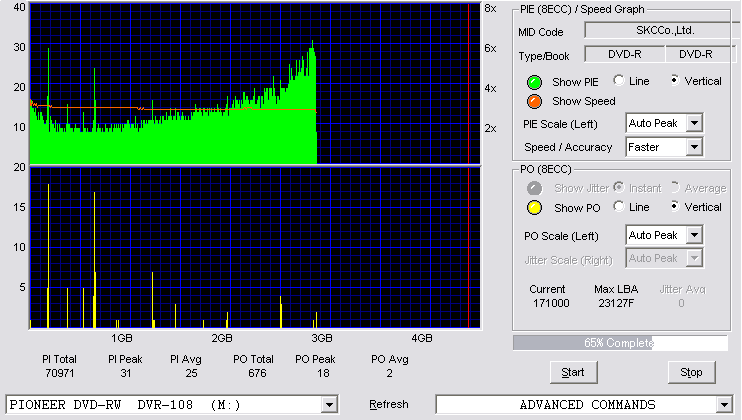The width and height of the screenshot is (742, 420).
Task: Click the PO Avg value 2
Action: (389, 373)
